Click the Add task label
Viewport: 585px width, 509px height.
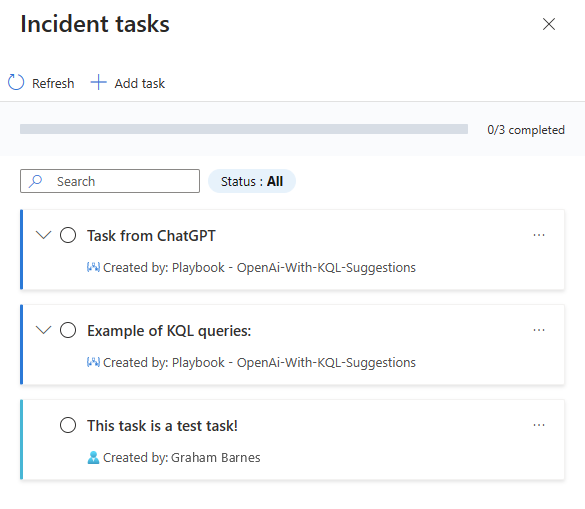coord(140,83)
